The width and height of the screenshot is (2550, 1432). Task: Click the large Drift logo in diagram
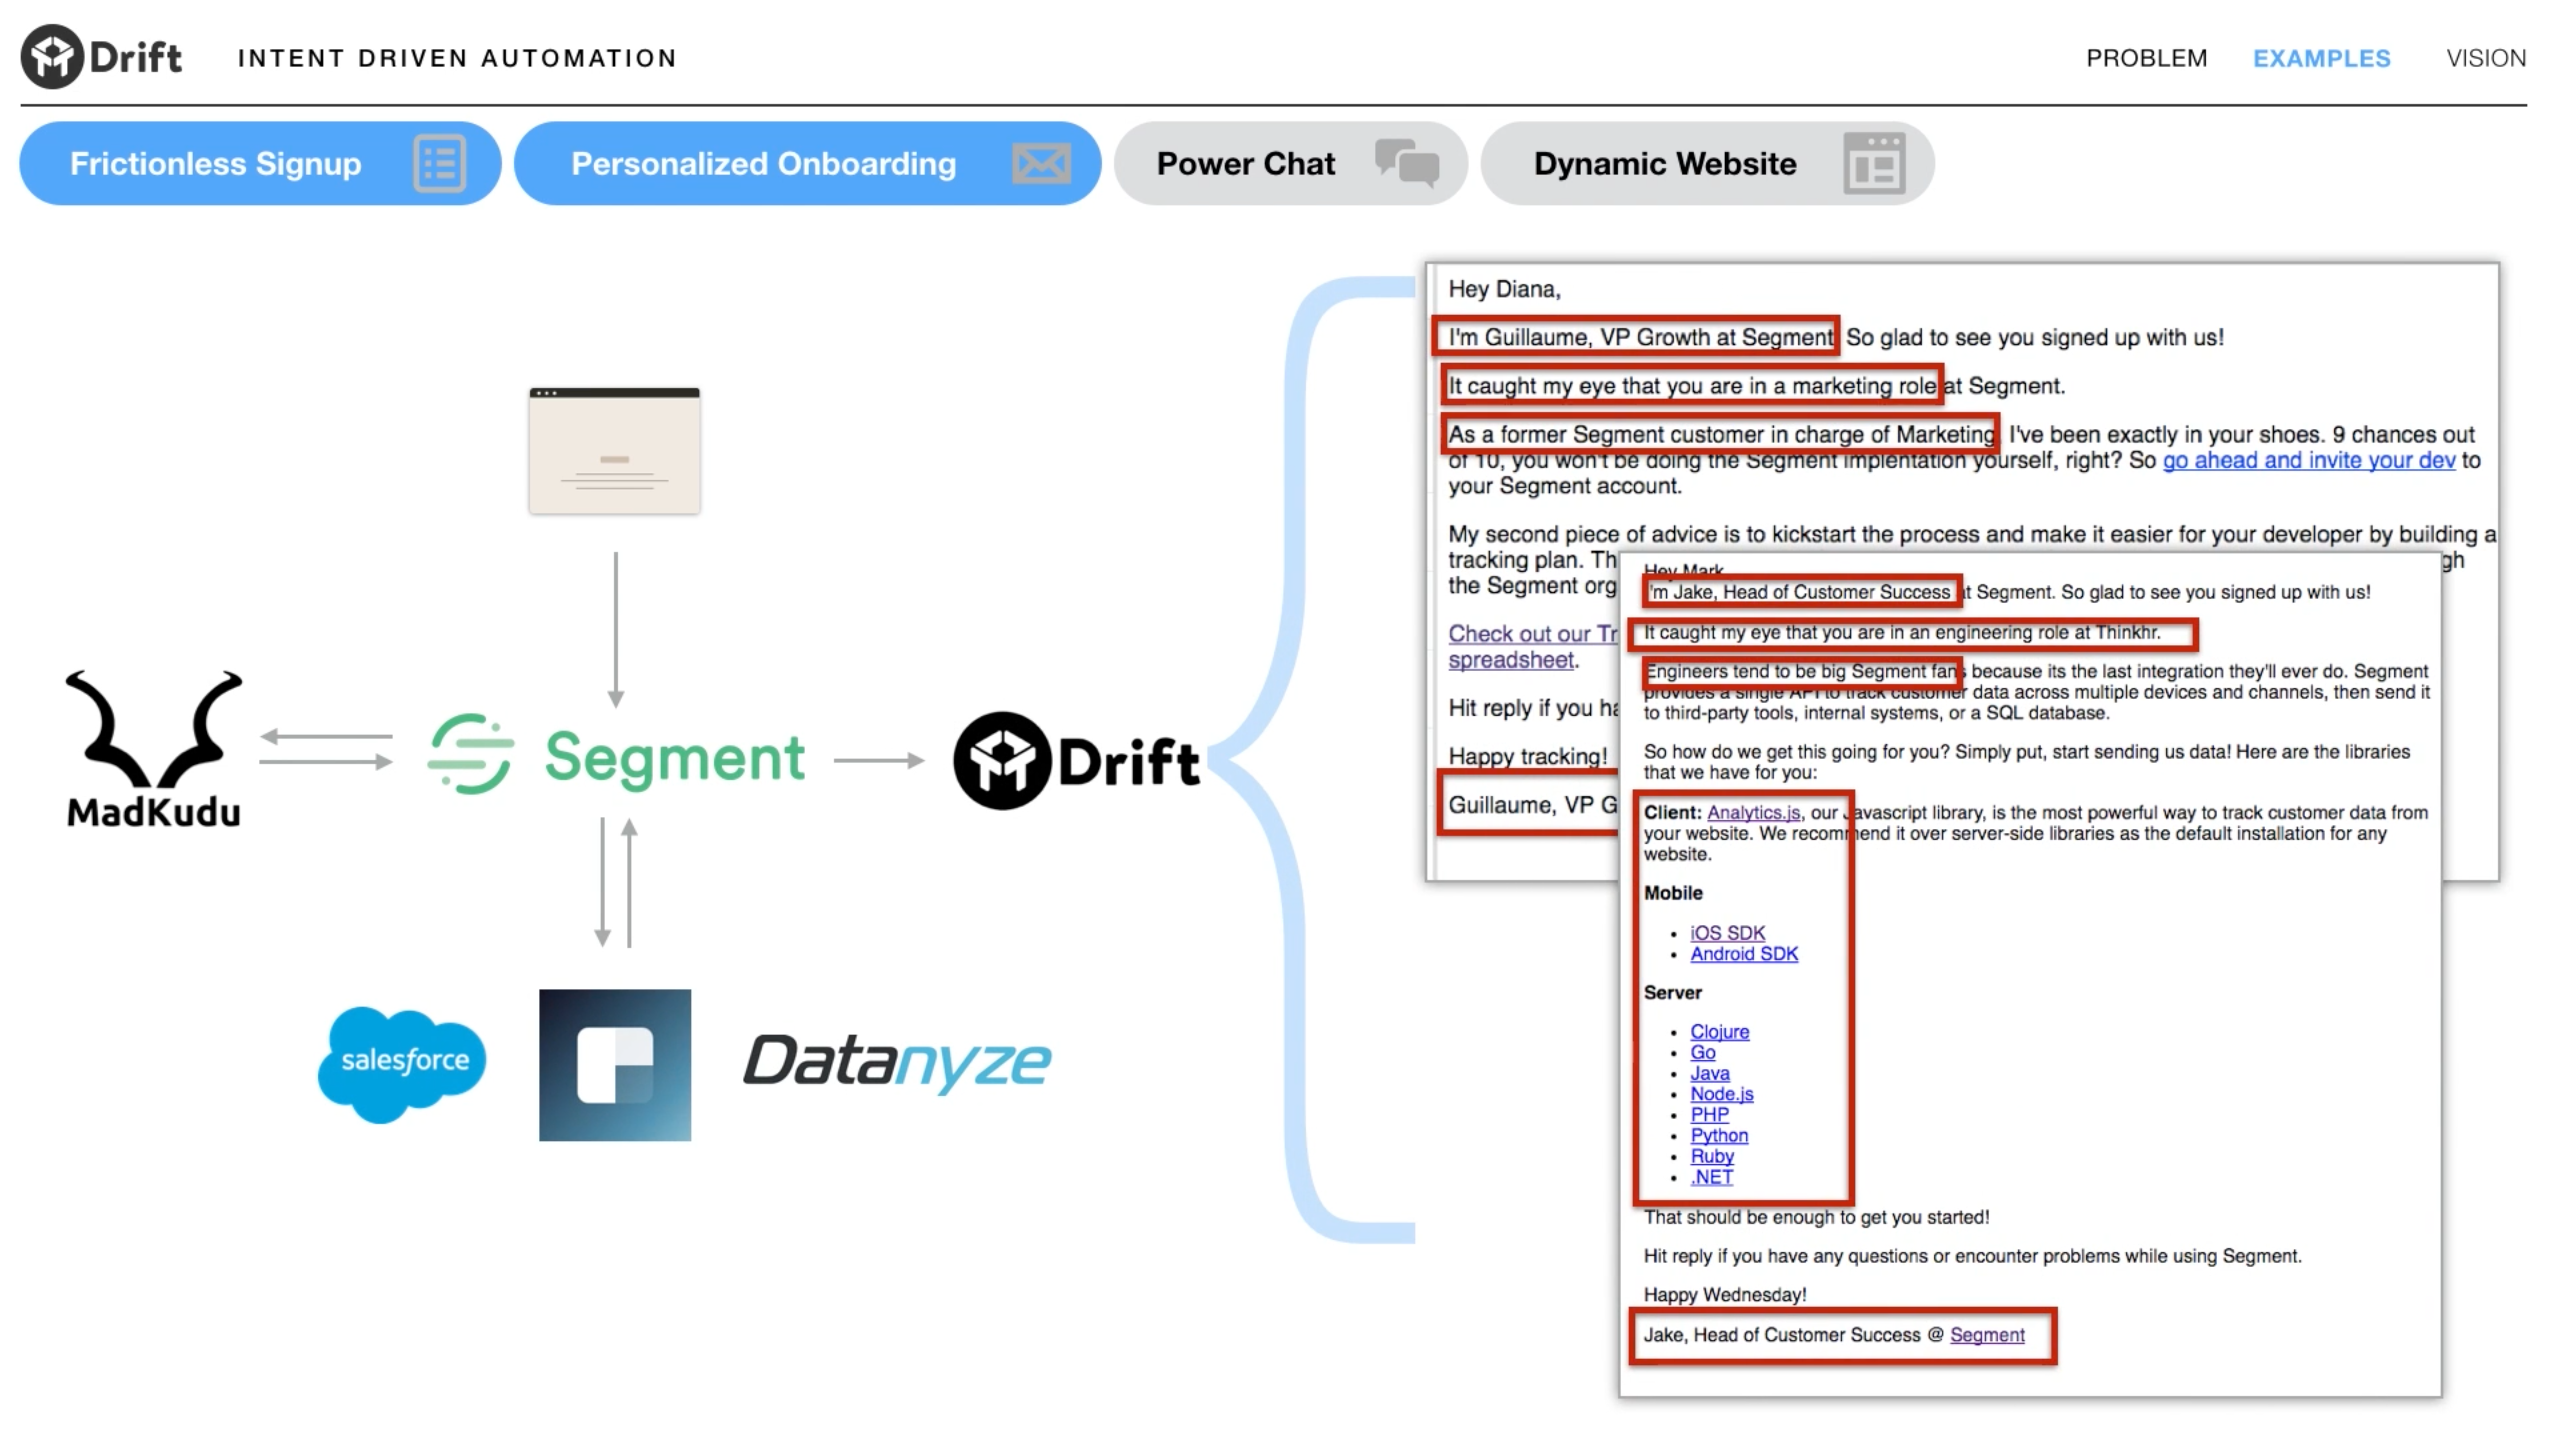pos(1076,761)
